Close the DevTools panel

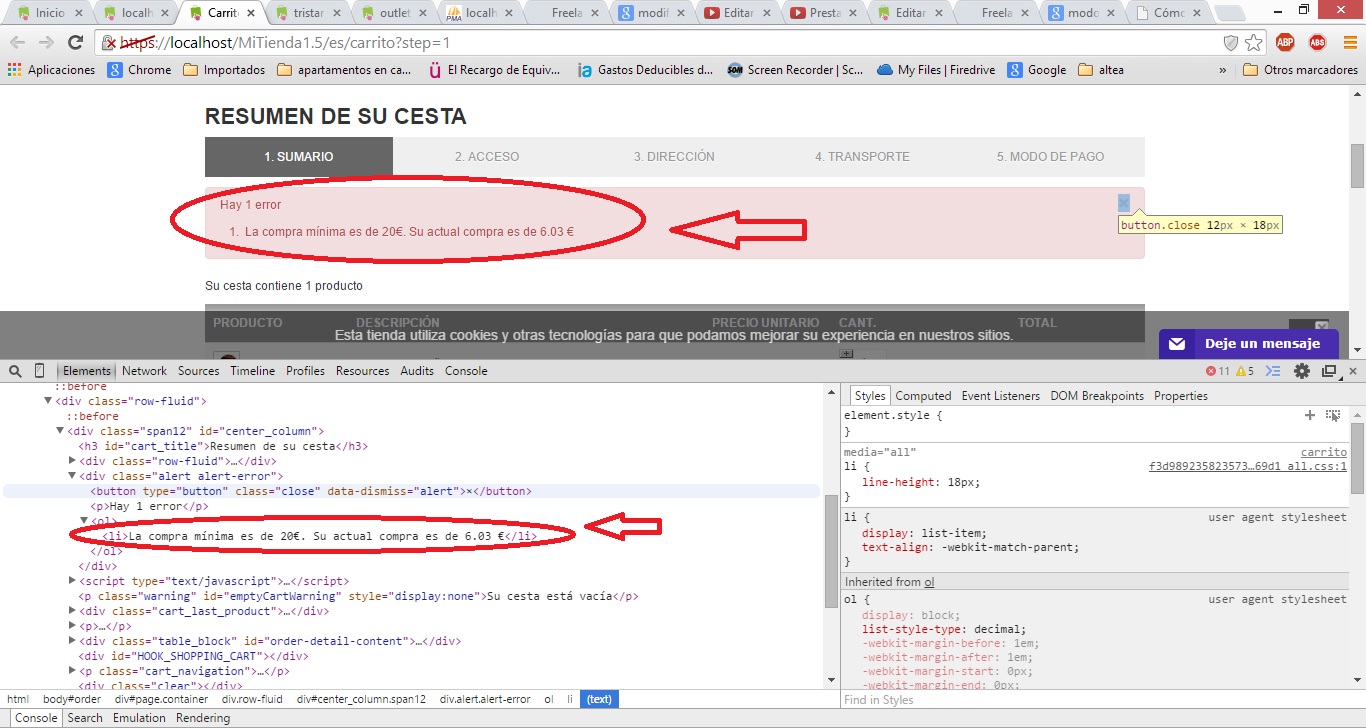tap(1353, 371)
